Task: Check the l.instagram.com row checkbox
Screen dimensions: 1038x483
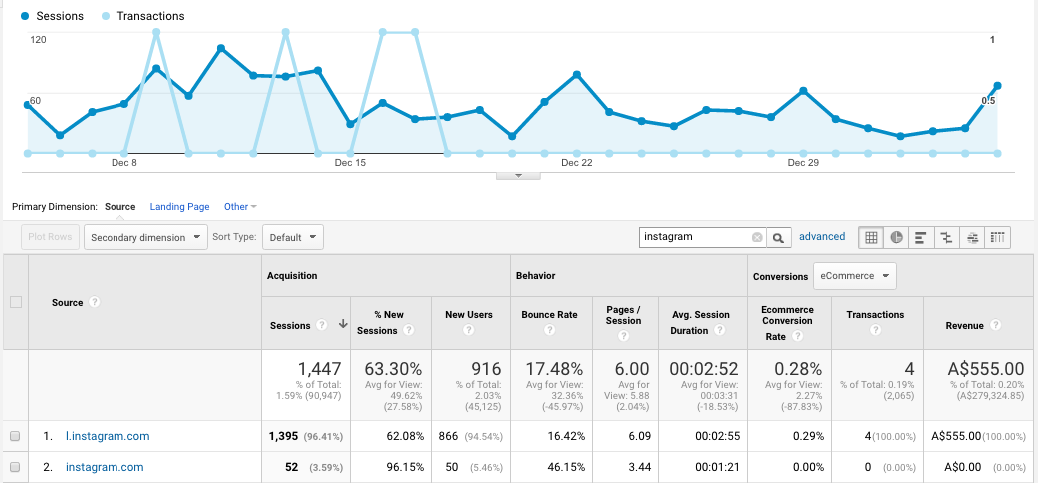Action: tap(15, 436)
